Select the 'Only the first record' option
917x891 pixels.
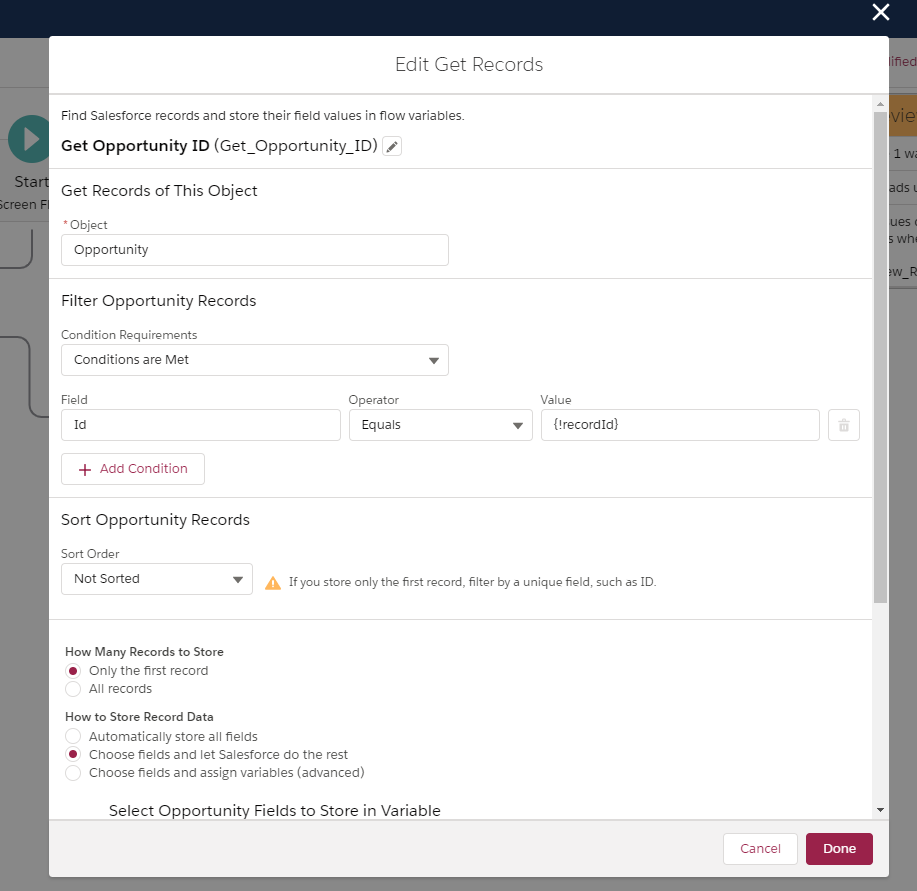coord(73,671)
